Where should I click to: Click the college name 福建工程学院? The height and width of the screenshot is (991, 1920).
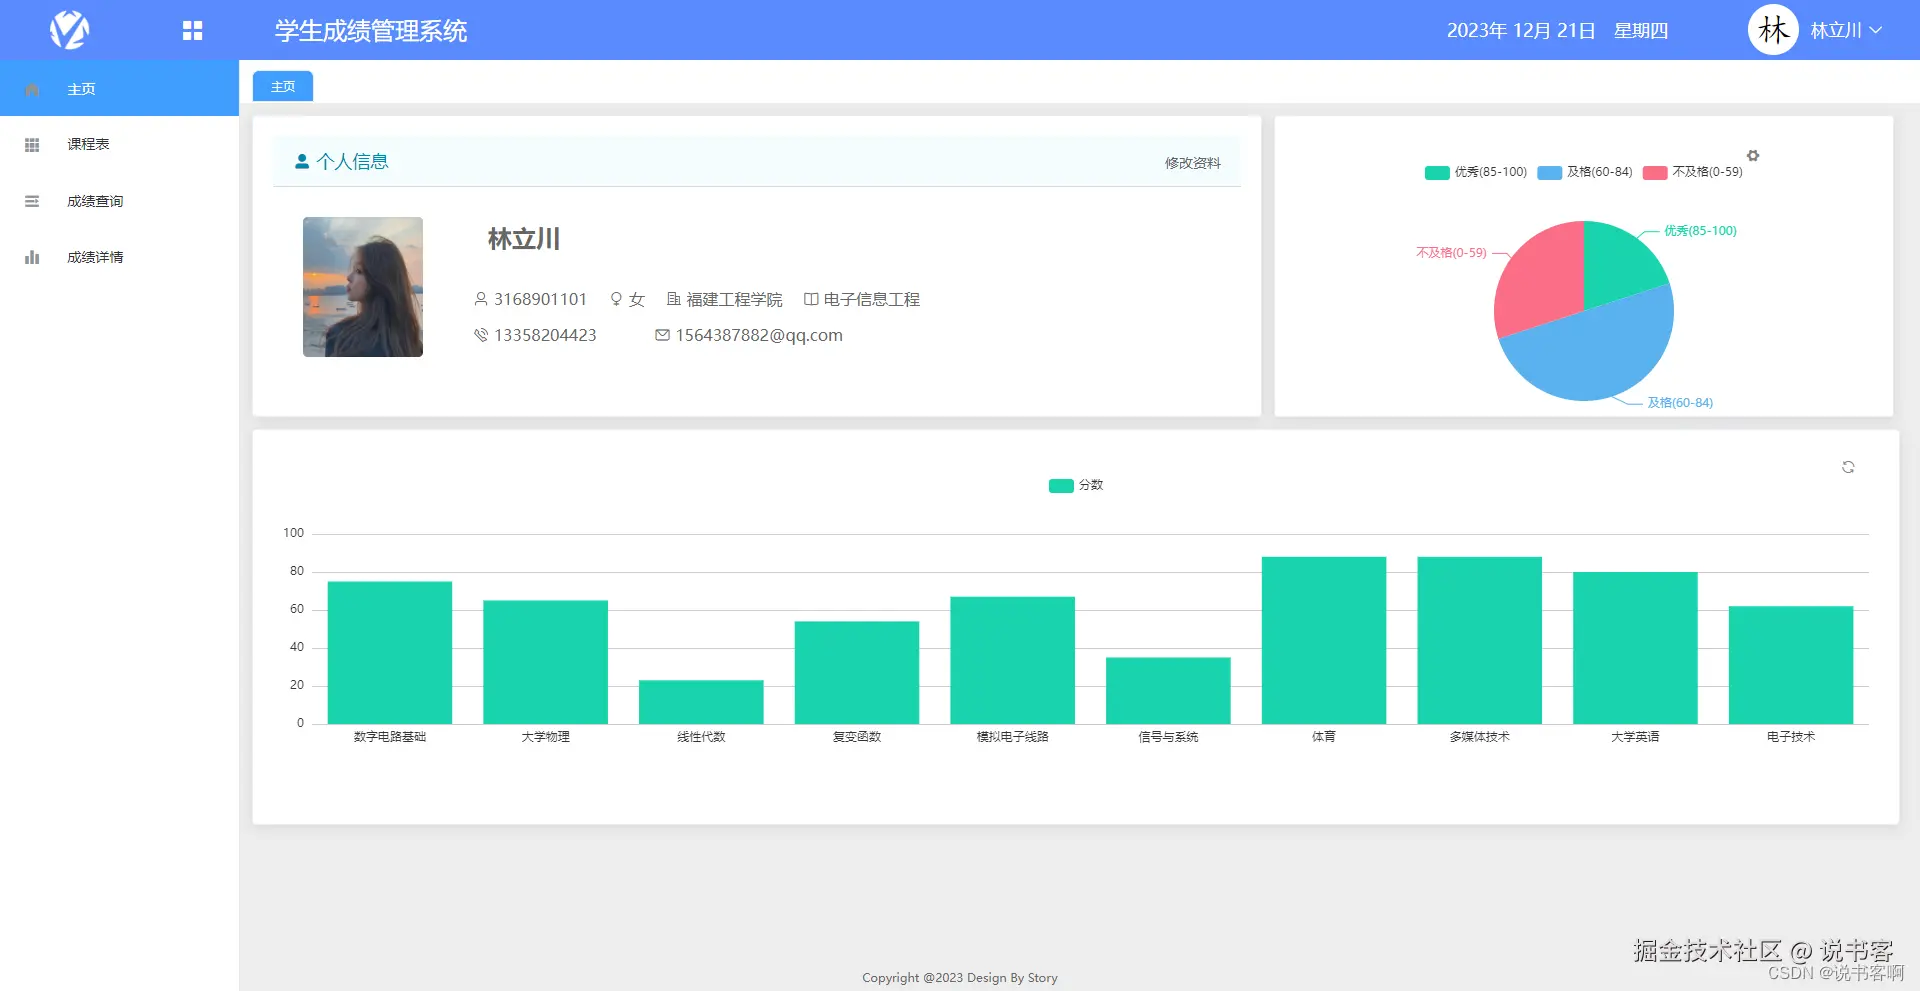734,299
